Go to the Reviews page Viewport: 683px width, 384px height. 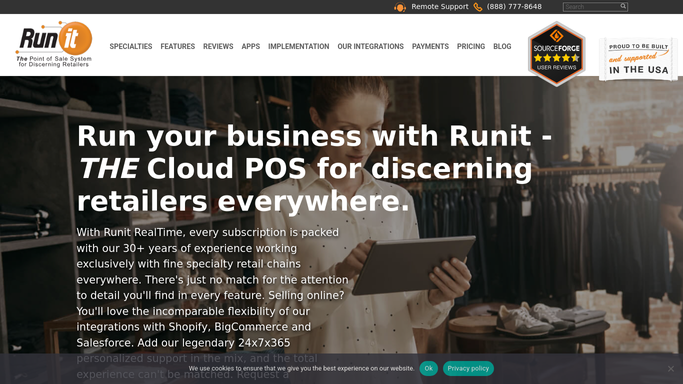coord(218,46)
